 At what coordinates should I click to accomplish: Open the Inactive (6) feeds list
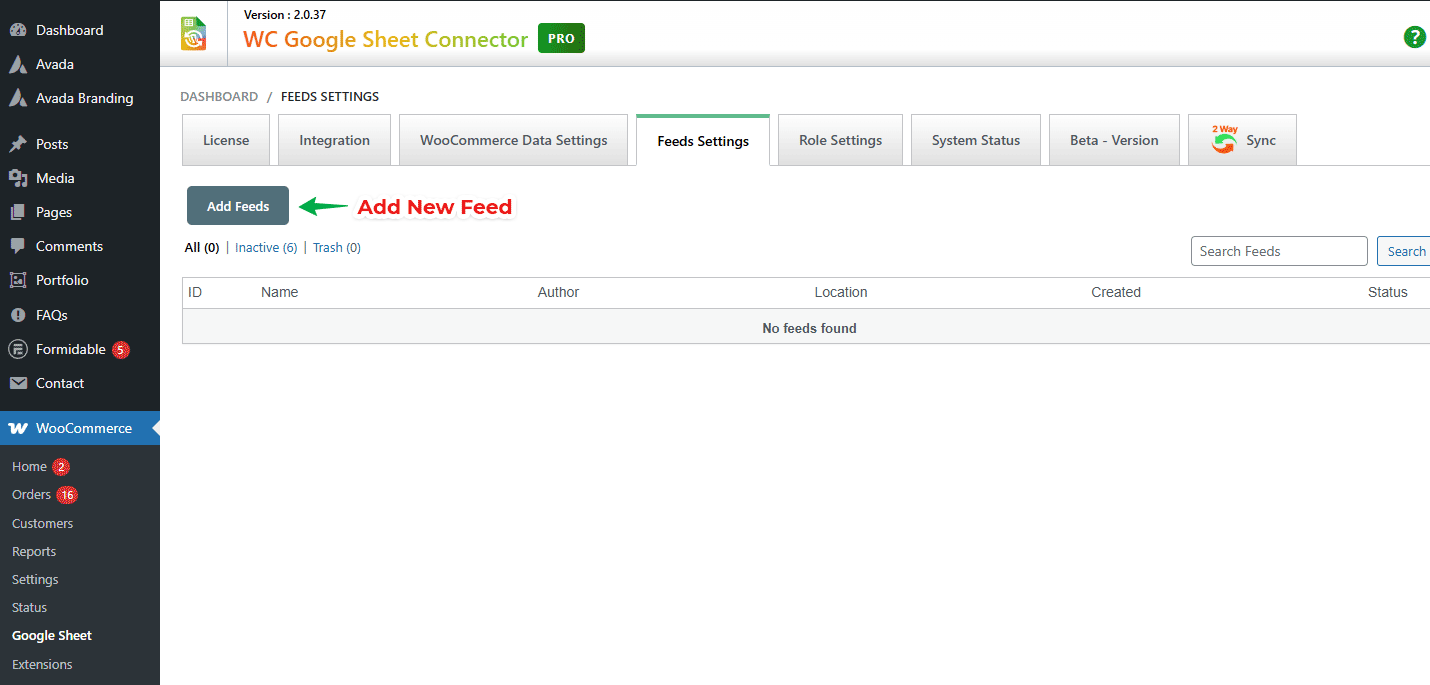click(x=265, y=247)
